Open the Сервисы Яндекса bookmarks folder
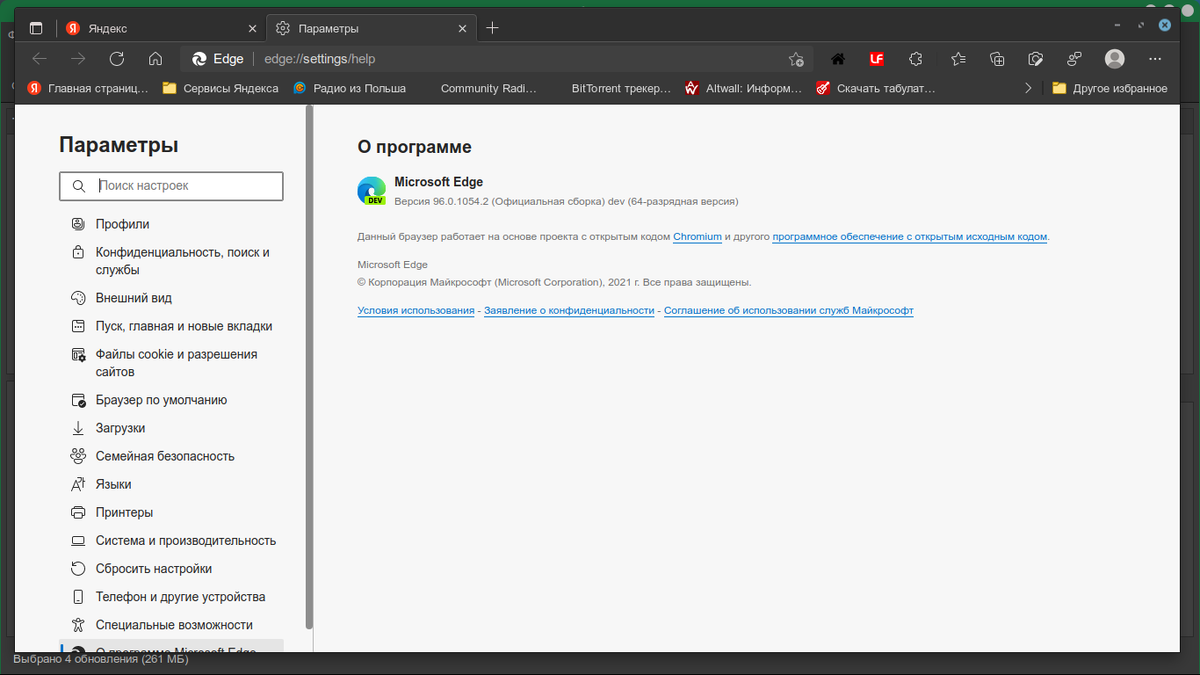Screen dimensions: 1200x675 point(220,88)
